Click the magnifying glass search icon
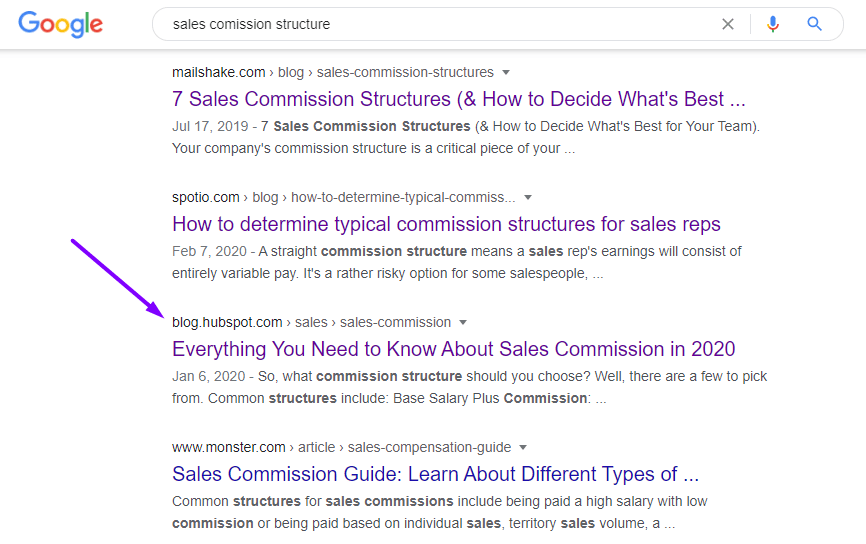 coord(815,24)
